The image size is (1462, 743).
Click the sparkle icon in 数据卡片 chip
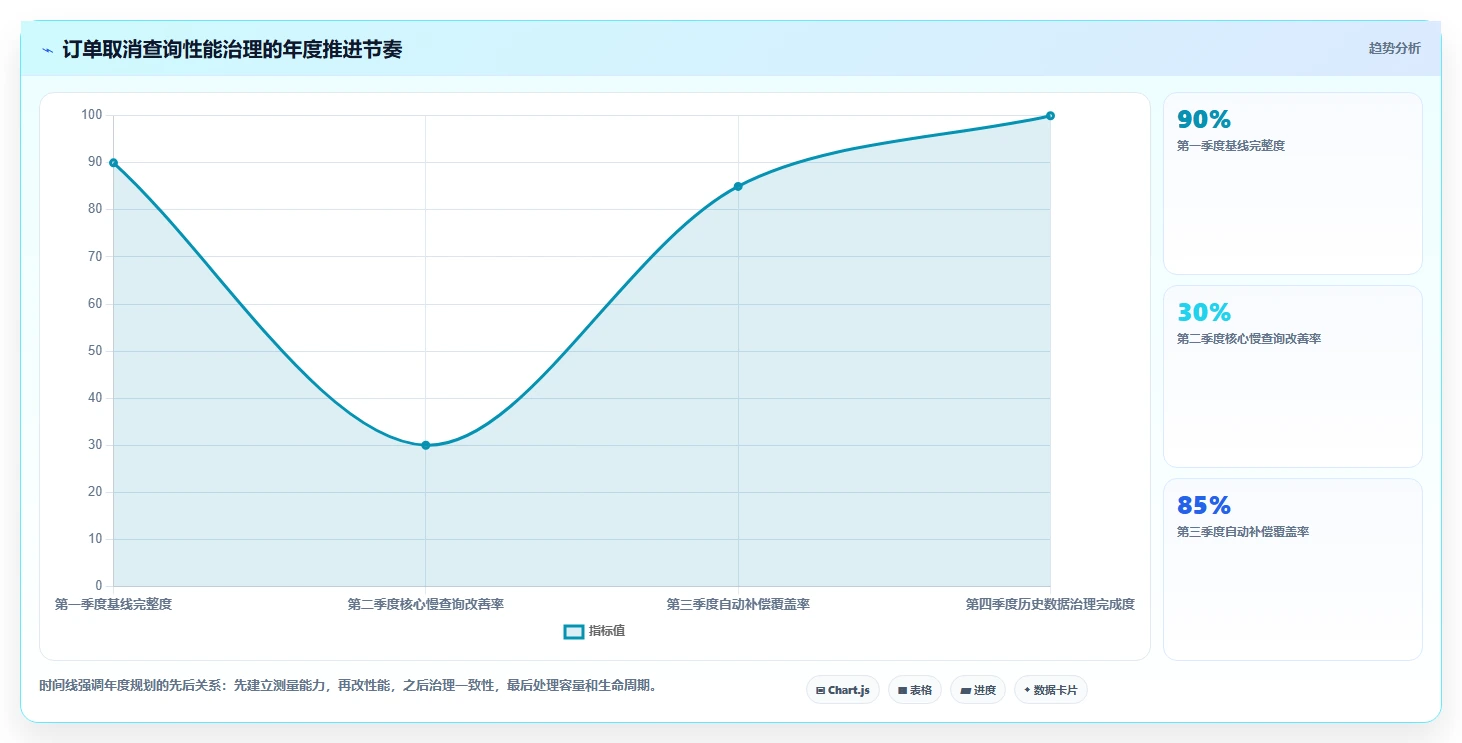coord(1027,690)
